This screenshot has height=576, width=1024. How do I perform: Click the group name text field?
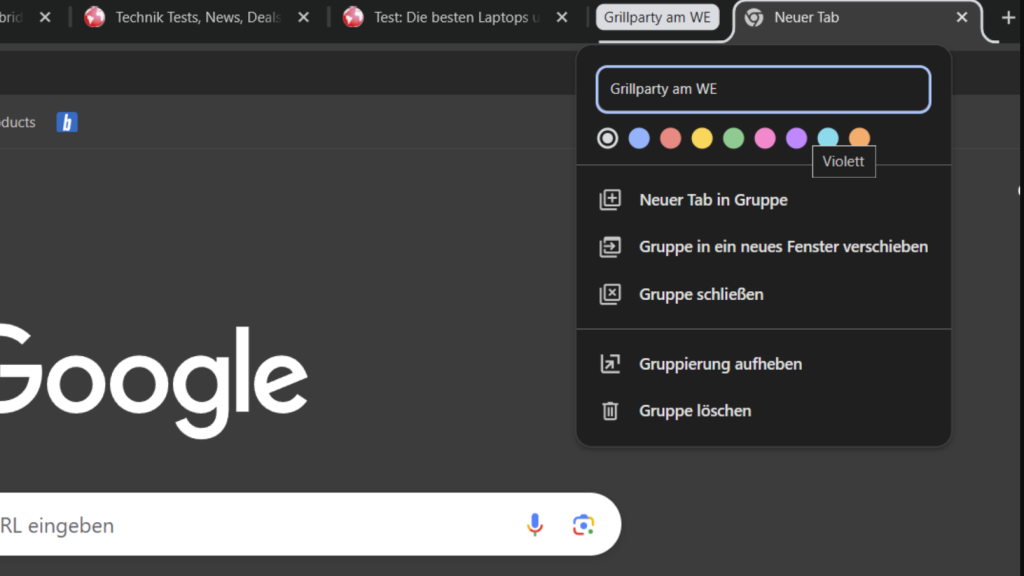(763, 89)
